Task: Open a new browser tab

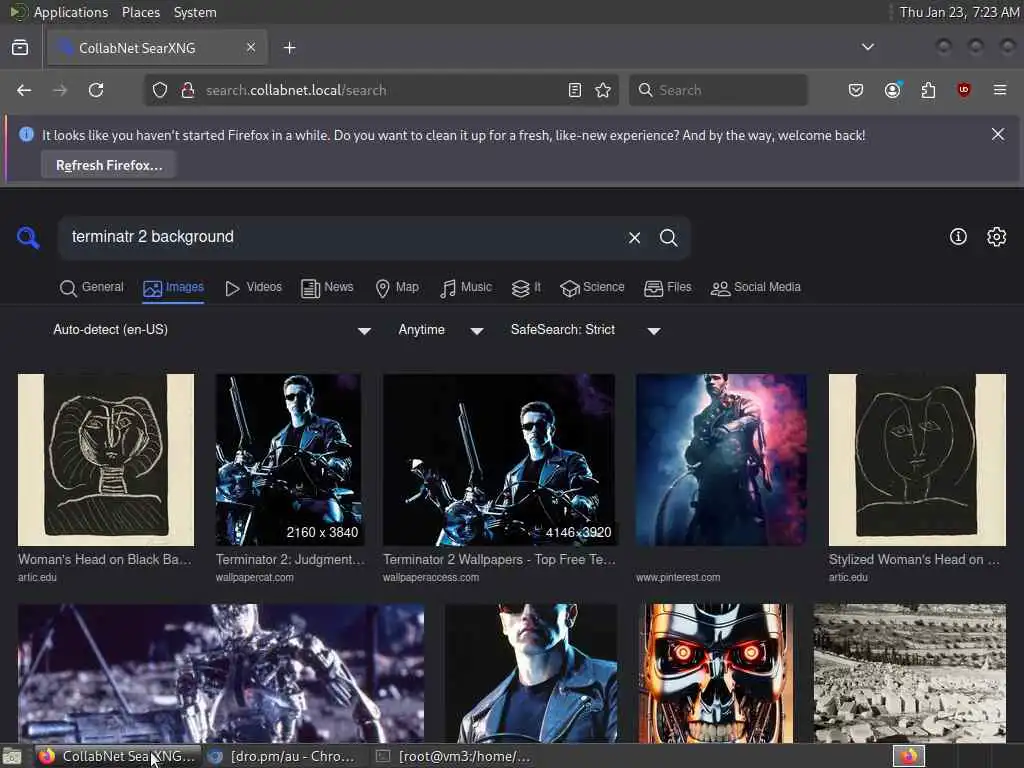Action: pos(290,48)
